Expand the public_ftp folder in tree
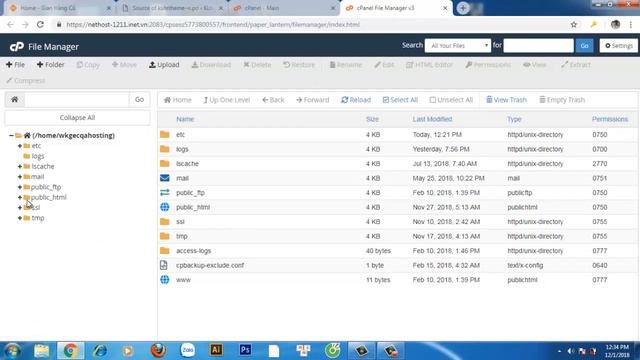Screen dimensions: 640x360 point(20,187)
